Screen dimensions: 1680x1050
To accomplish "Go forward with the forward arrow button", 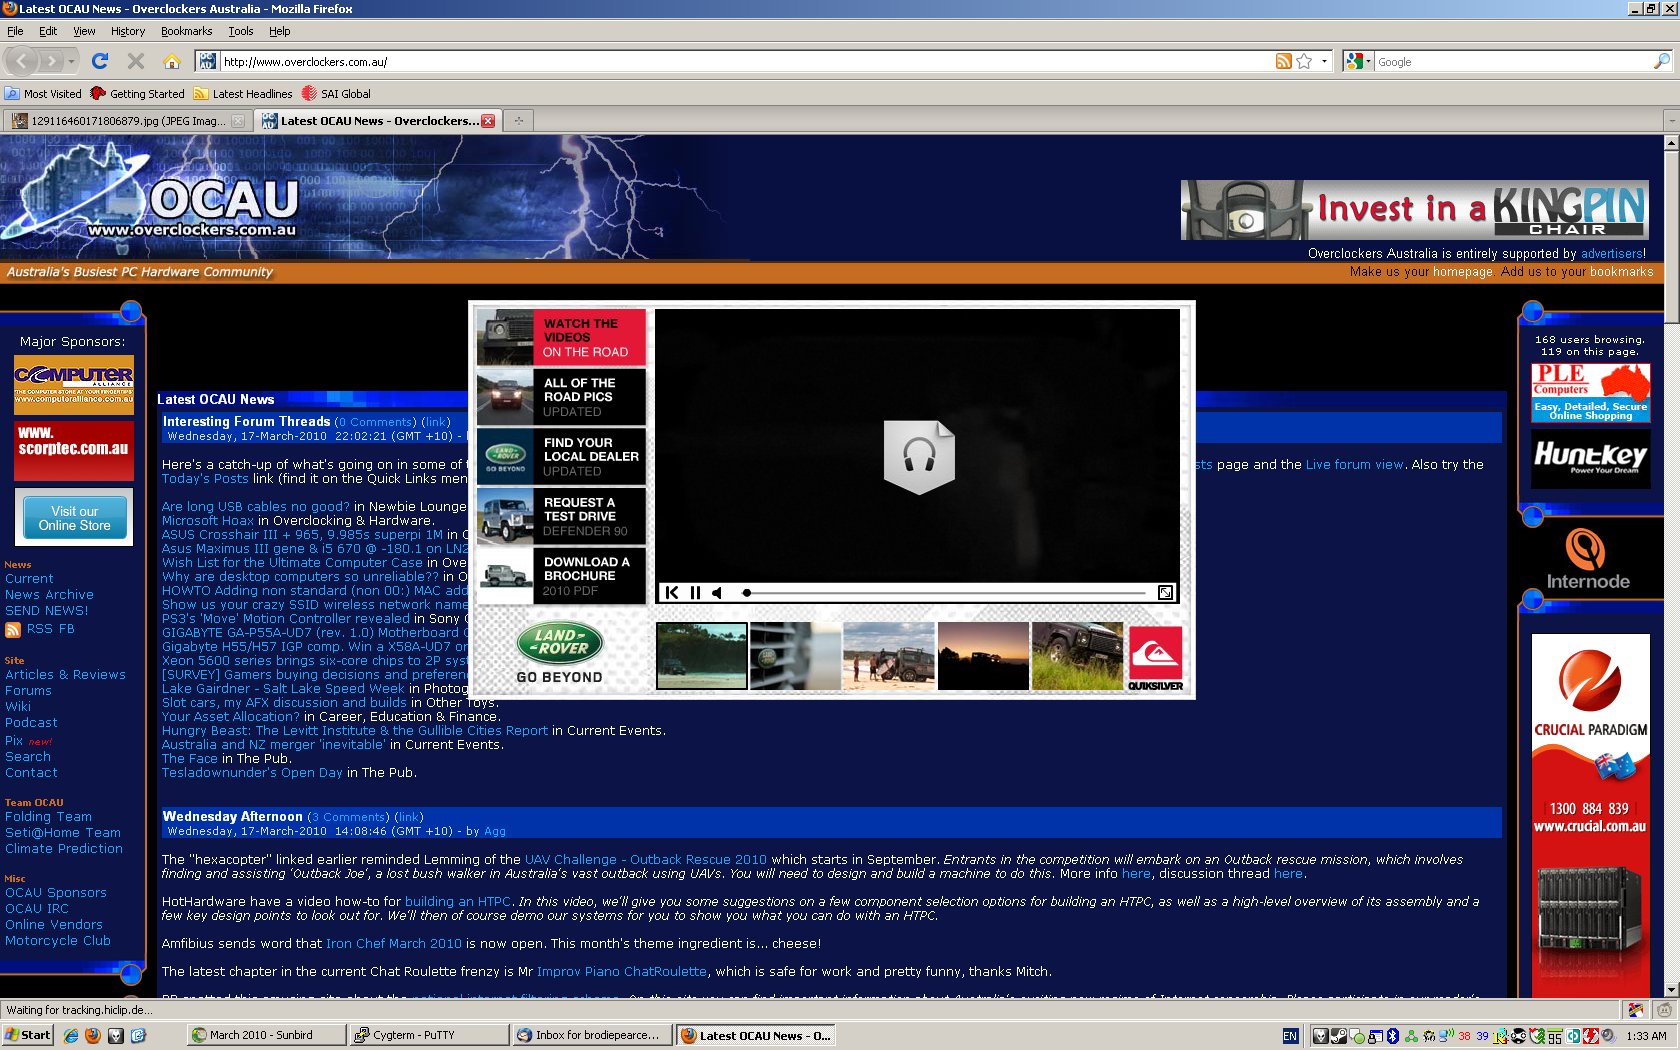I will click(51, 61).
